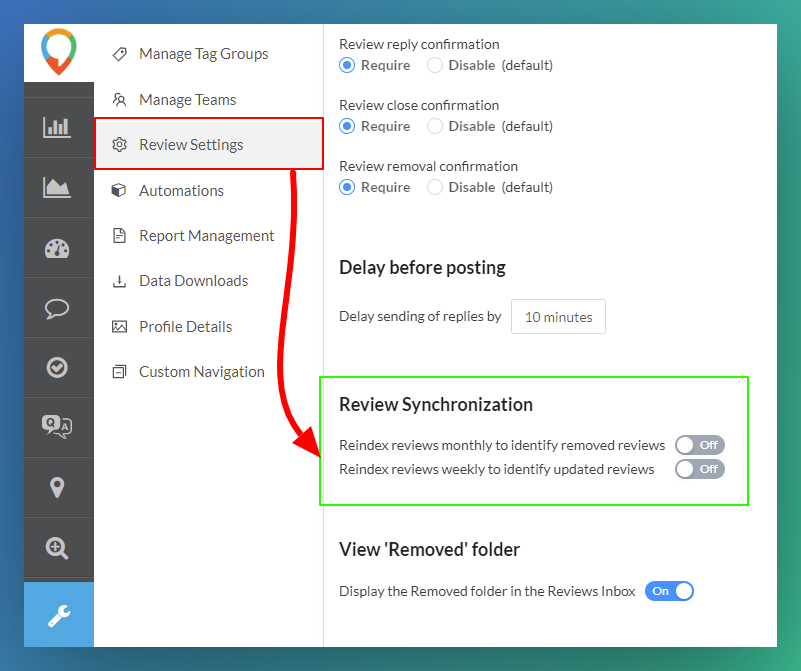The width and height of the screenshot is (801, 671).
Task: Toggle monthly reindex for removed reviews
Action: [699, 445]
